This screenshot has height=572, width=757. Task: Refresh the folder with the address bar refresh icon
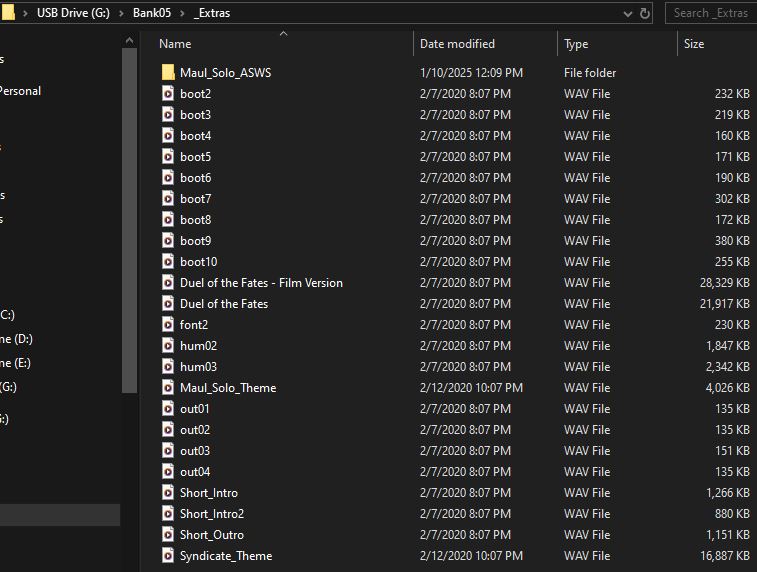(645, 13)
